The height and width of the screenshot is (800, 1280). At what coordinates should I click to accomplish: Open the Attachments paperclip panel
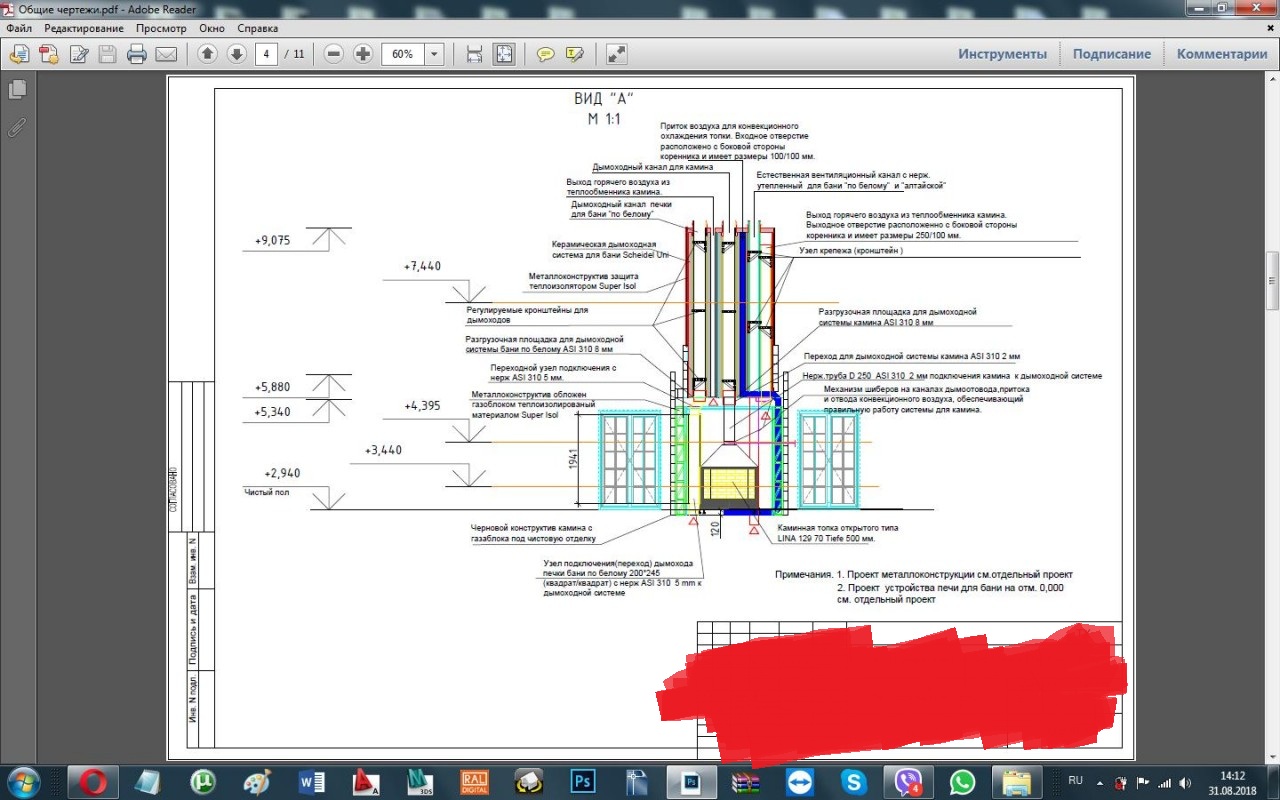click(17, 127)
